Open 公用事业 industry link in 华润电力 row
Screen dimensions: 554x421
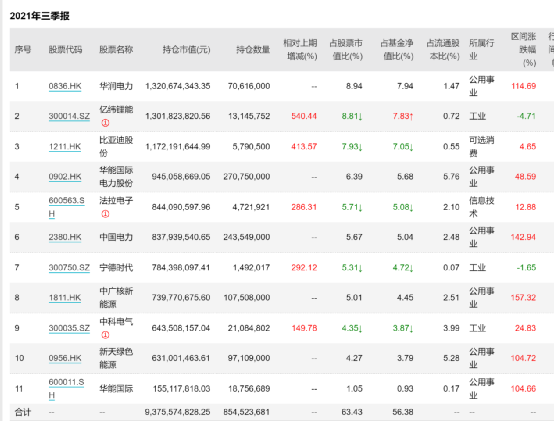click(482, 86)
